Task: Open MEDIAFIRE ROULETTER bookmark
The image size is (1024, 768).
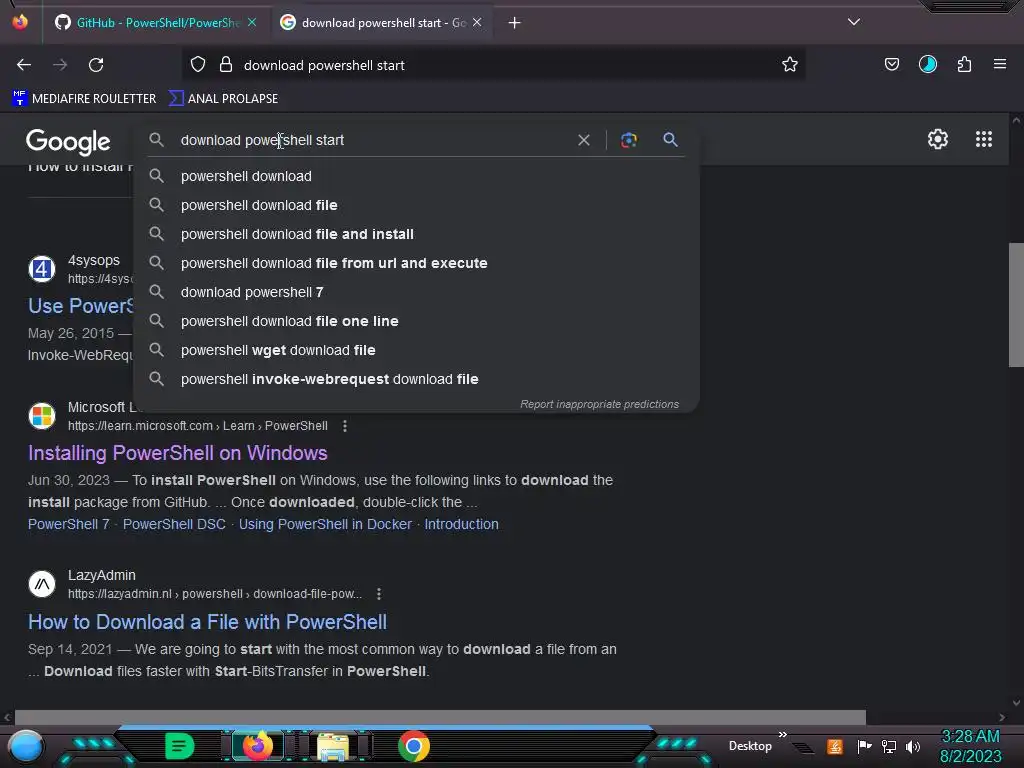Action: tap(84, 99)
